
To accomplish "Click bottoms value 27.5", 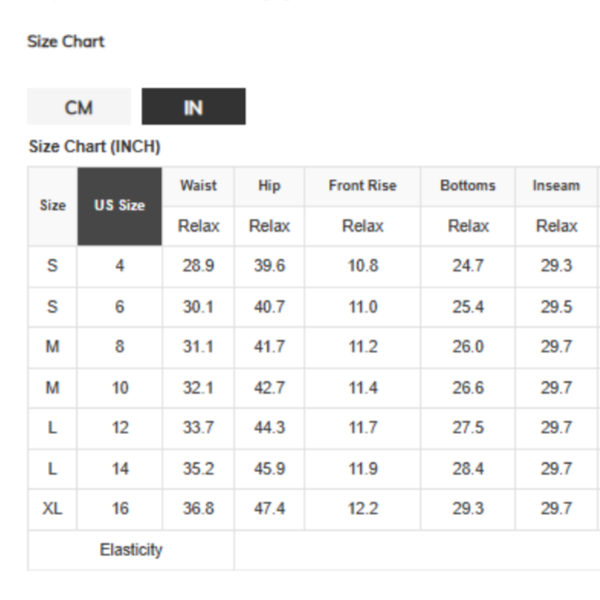I will (468, 428).
